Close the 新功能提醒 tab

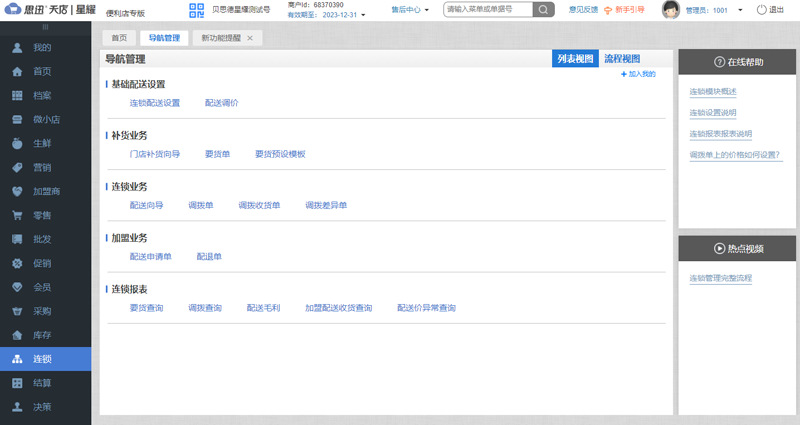coord(250,38)
